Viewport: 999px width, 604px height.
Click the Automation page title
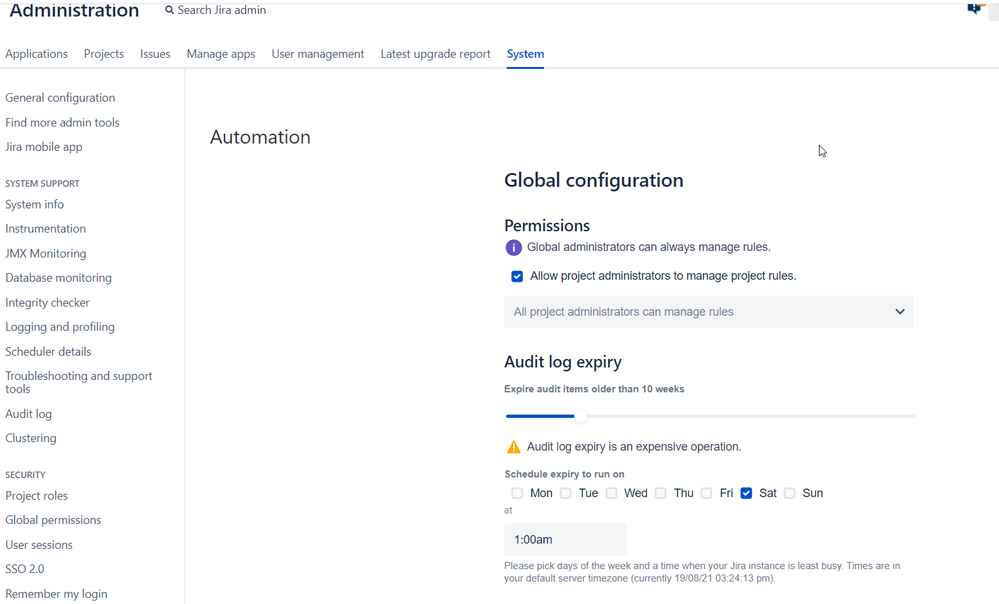[261, 137]
